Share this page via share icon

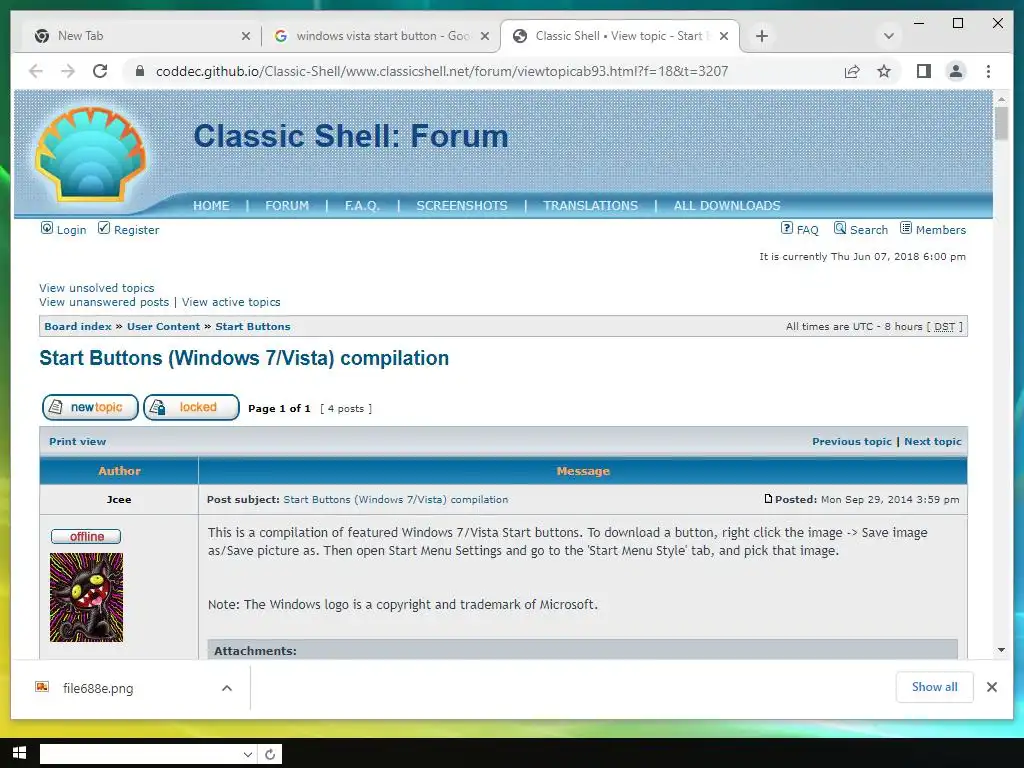click(852, 71)
